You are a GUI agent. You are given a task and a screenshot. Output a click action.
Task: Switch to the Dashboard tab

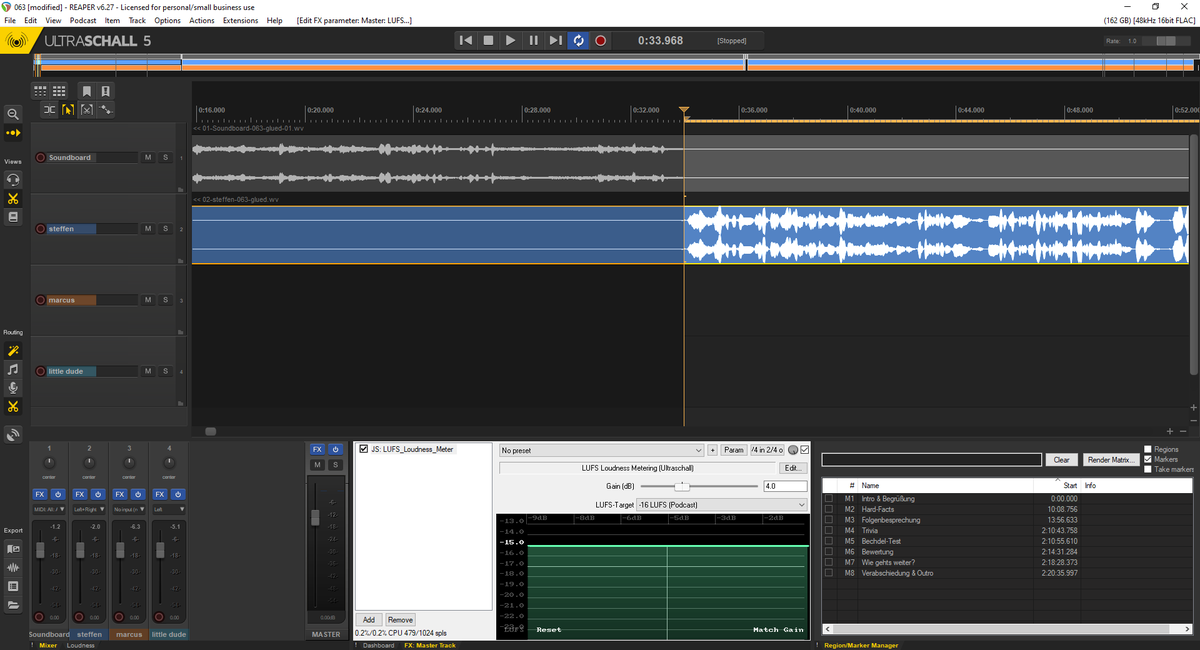click(378, 645)
